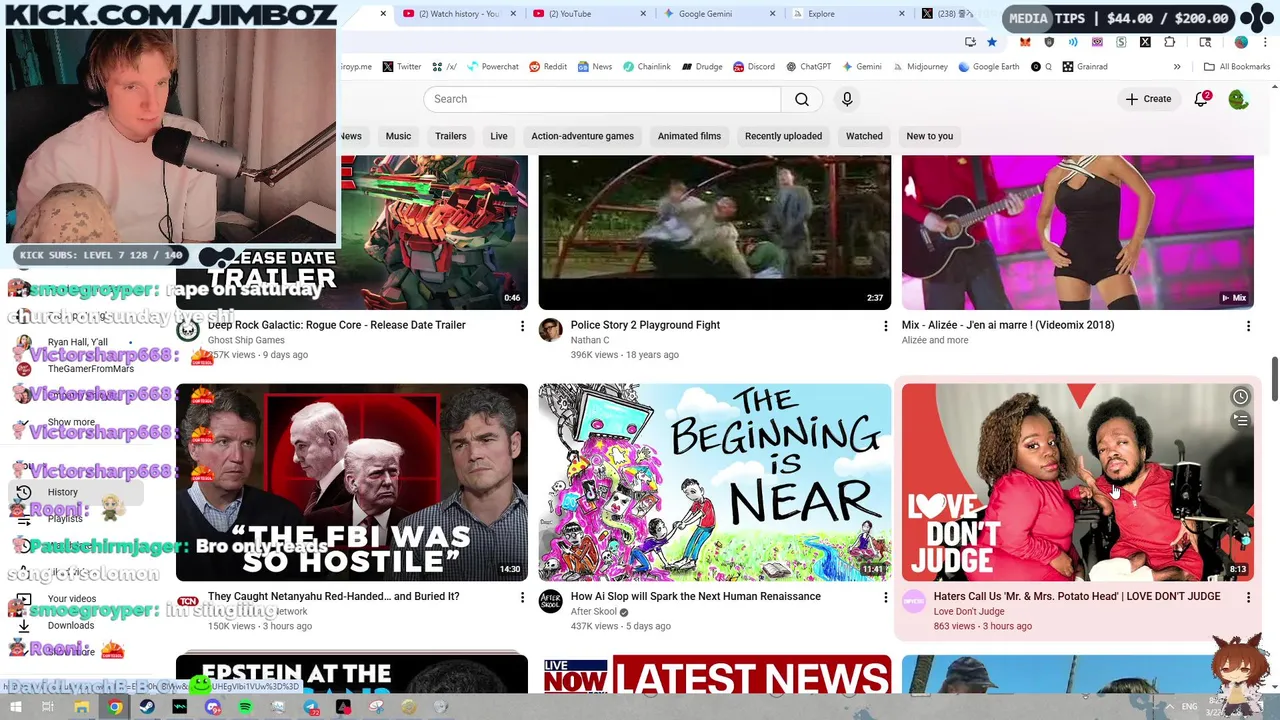
Task: Click Add to queue icon on Love Don't Judge thumbnail
Action: coord(1240,421)
